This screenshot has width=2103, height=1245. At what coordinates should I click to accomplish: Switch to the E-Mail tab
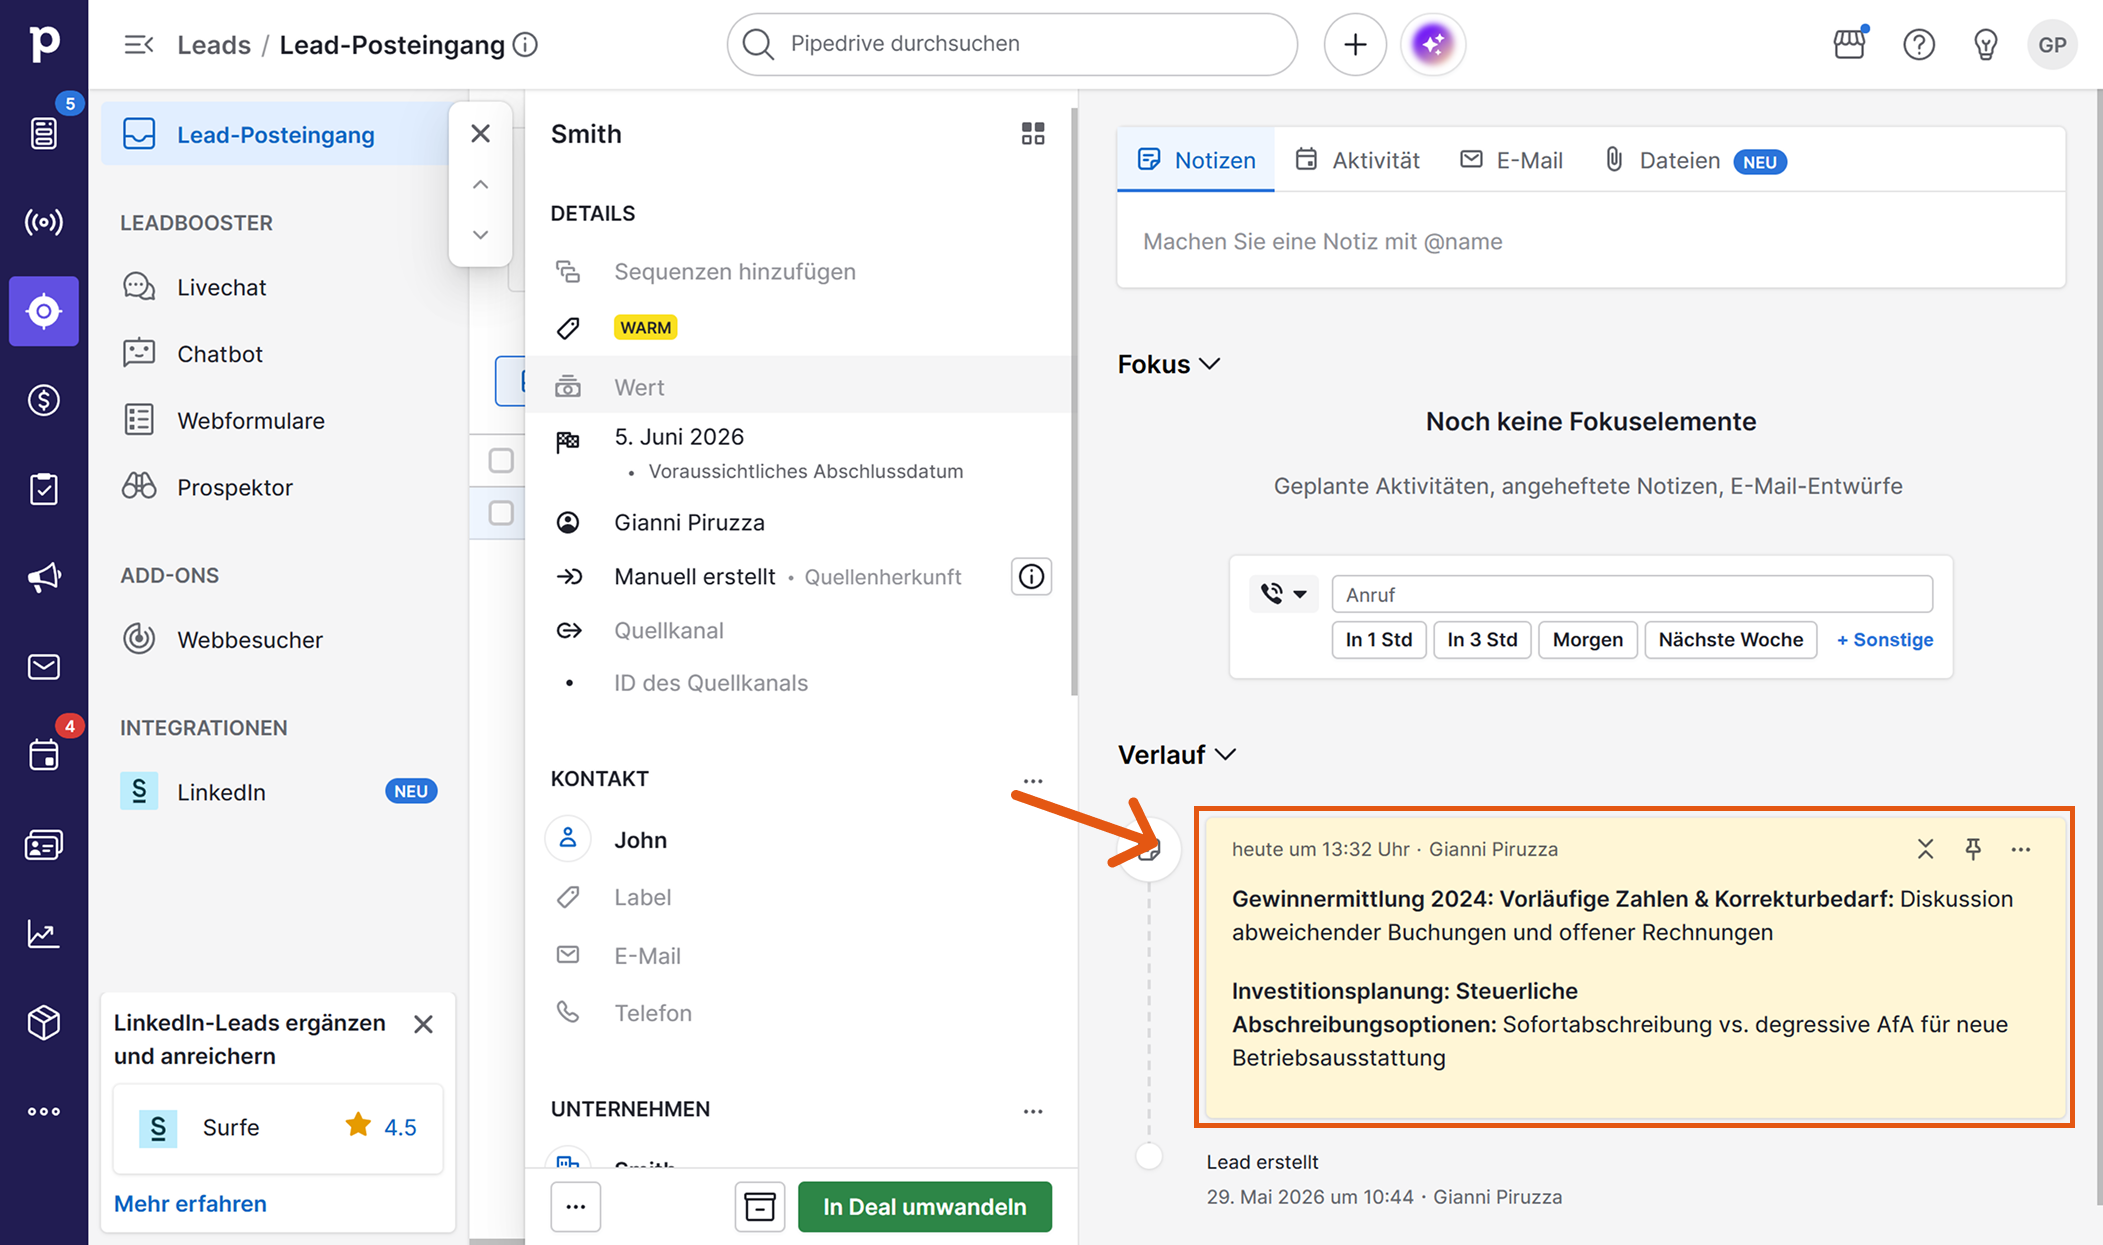point(1511,160)
